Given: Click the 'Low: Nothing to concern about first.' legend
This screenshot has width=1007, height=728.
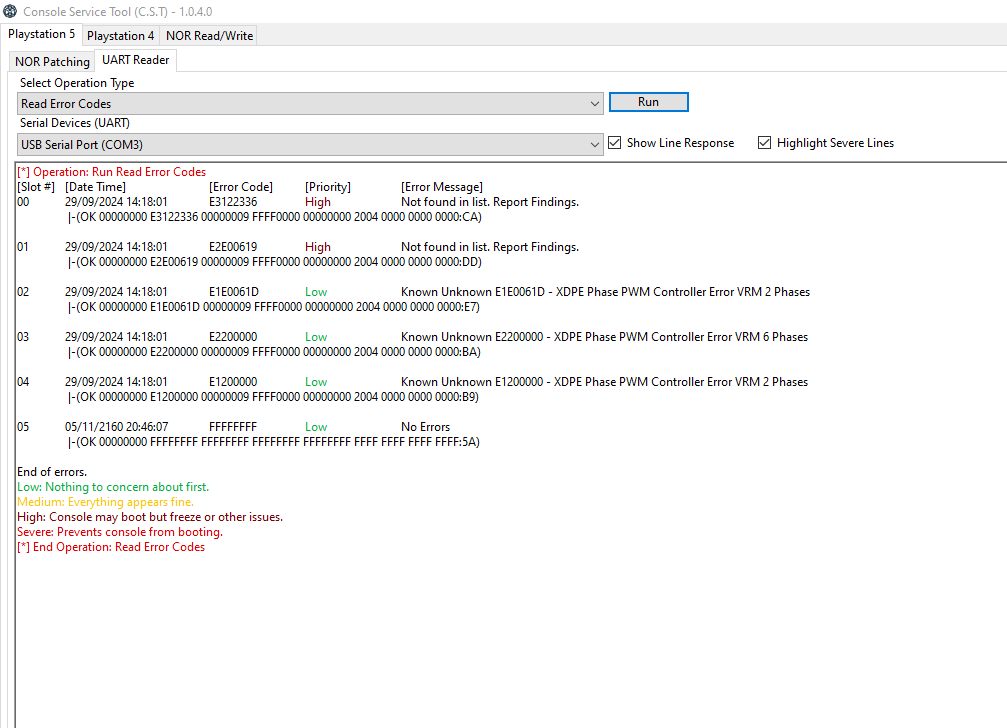Looking at the screenshot, I should tap(113, 487).
